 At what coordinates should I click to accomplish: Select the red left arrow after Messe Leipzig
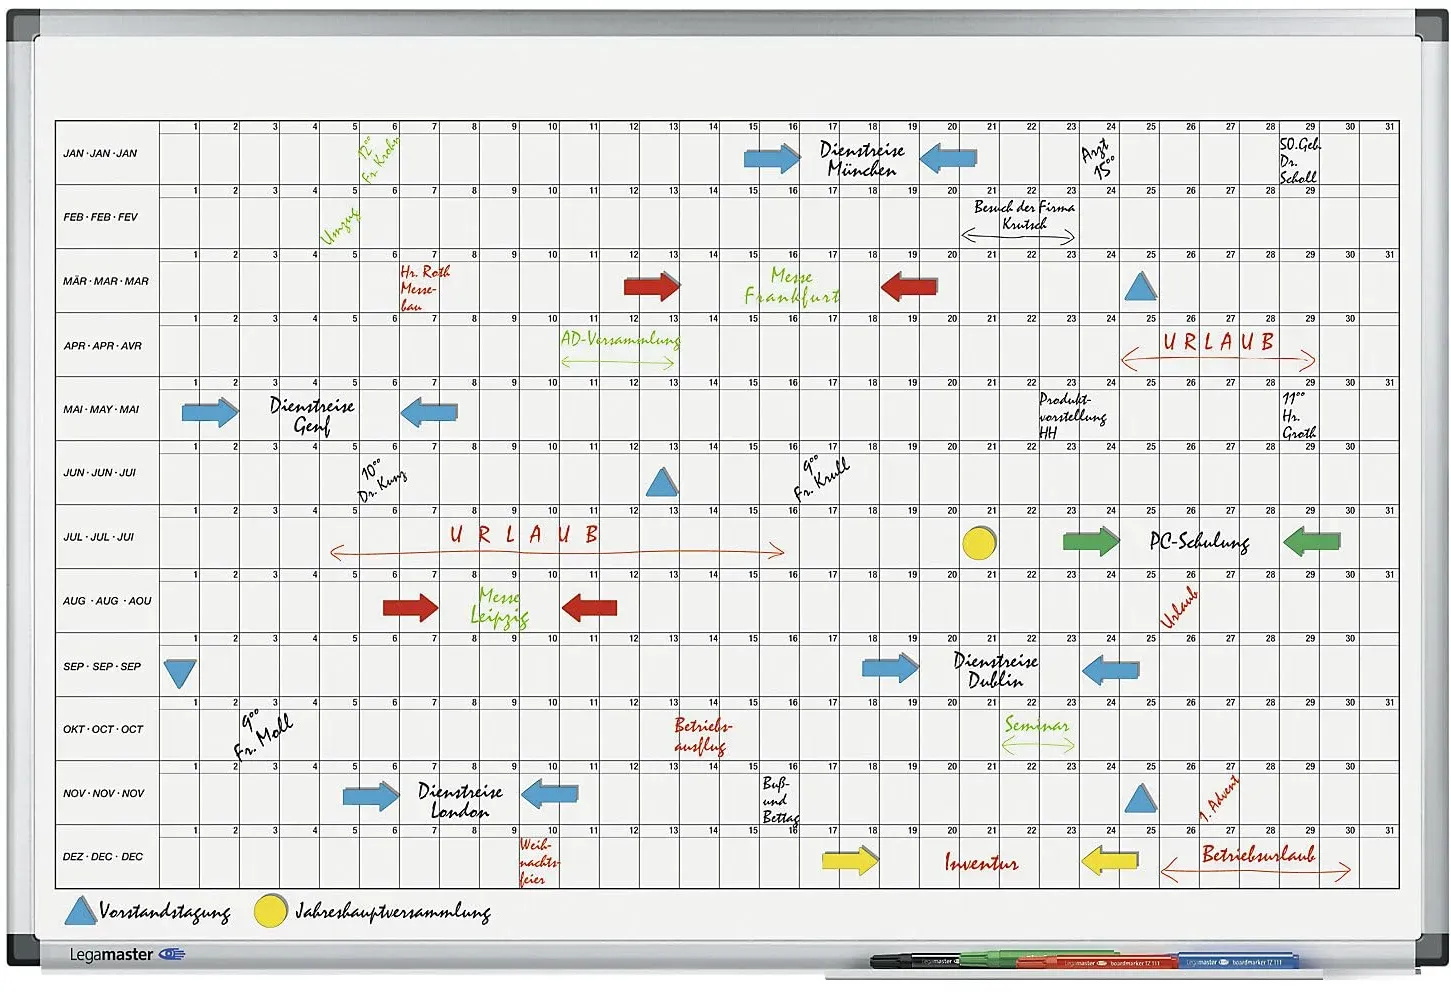pos(589,606)
